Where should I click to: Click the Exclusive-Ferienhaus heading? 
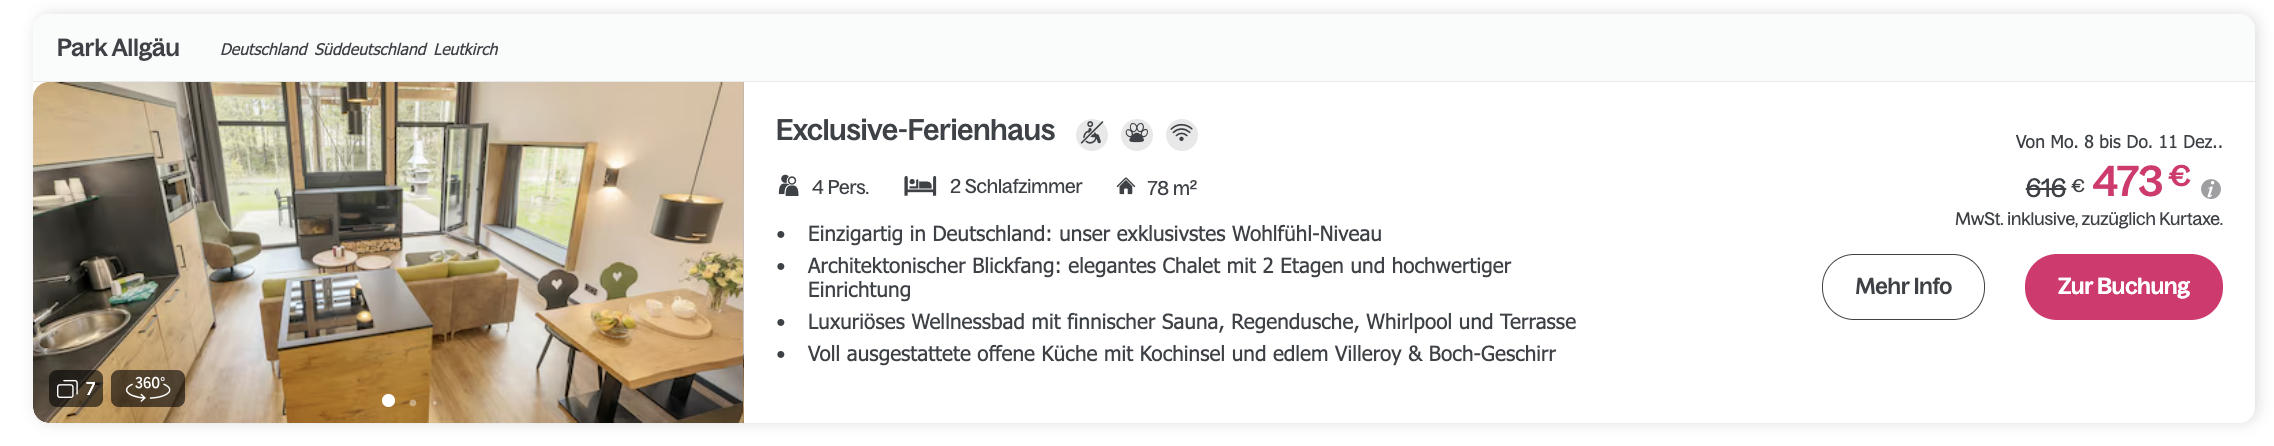point(915,131)
